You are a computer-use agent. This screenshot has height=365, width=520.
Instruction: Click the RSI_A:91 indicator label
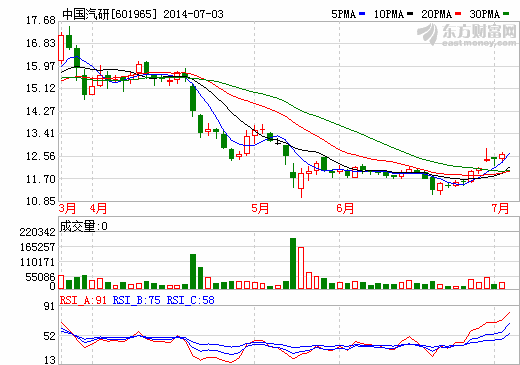point(83,300)
